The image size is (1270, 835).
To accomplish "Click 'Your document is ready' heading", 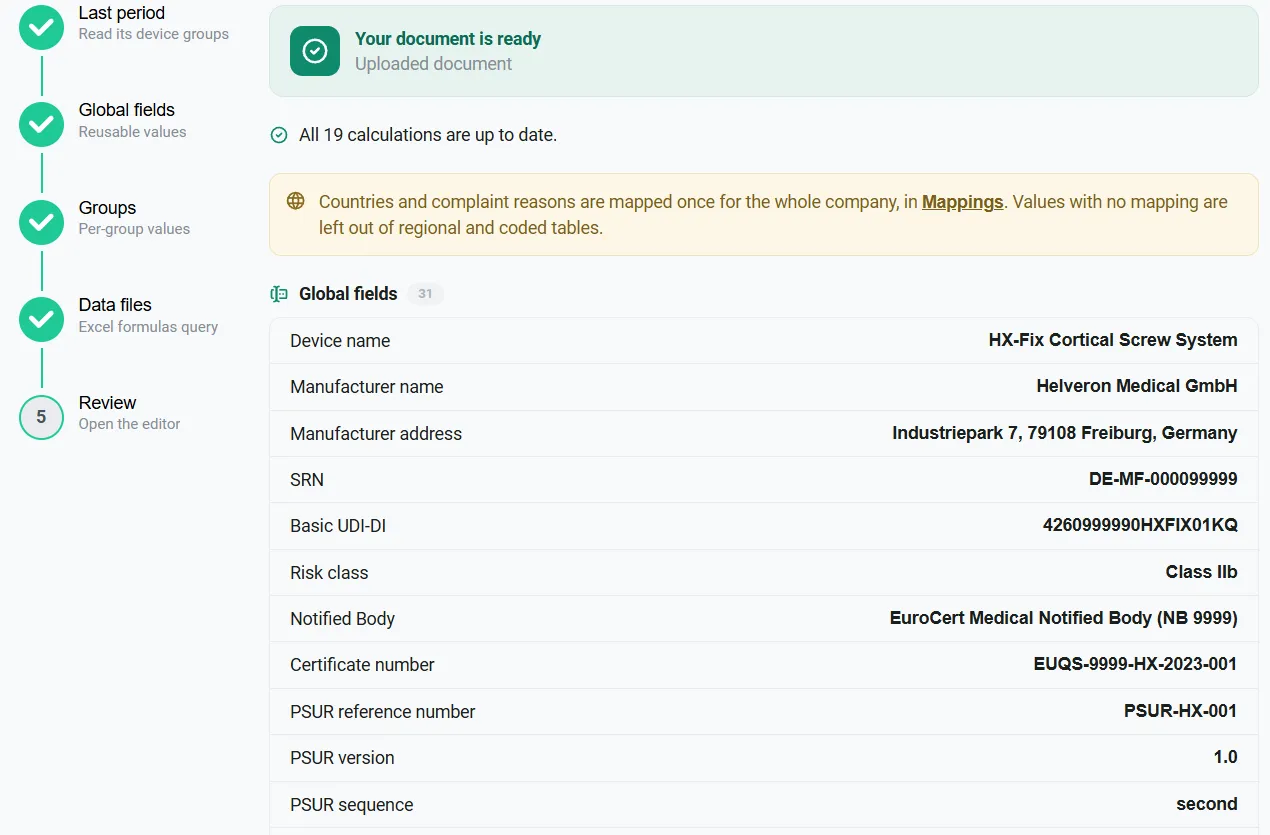I will (448, 39).
